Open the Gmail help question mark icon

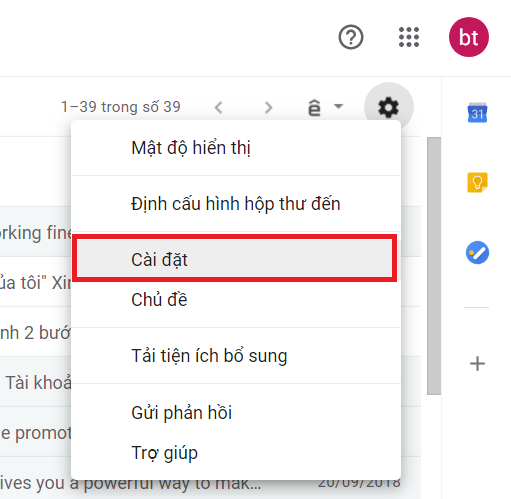click(x=351, y=37)
